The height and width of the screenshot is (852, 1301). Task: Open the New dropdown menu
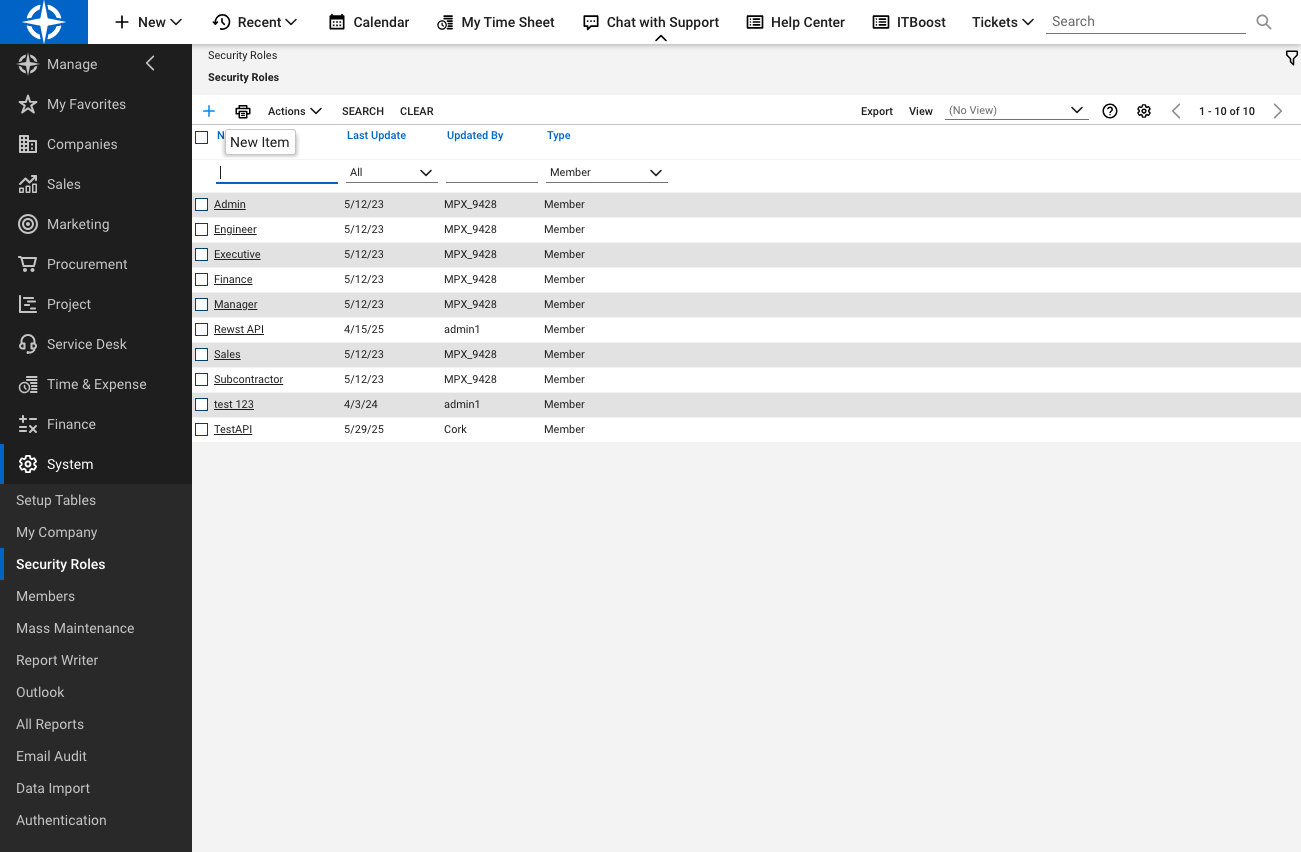click(148, 22)
